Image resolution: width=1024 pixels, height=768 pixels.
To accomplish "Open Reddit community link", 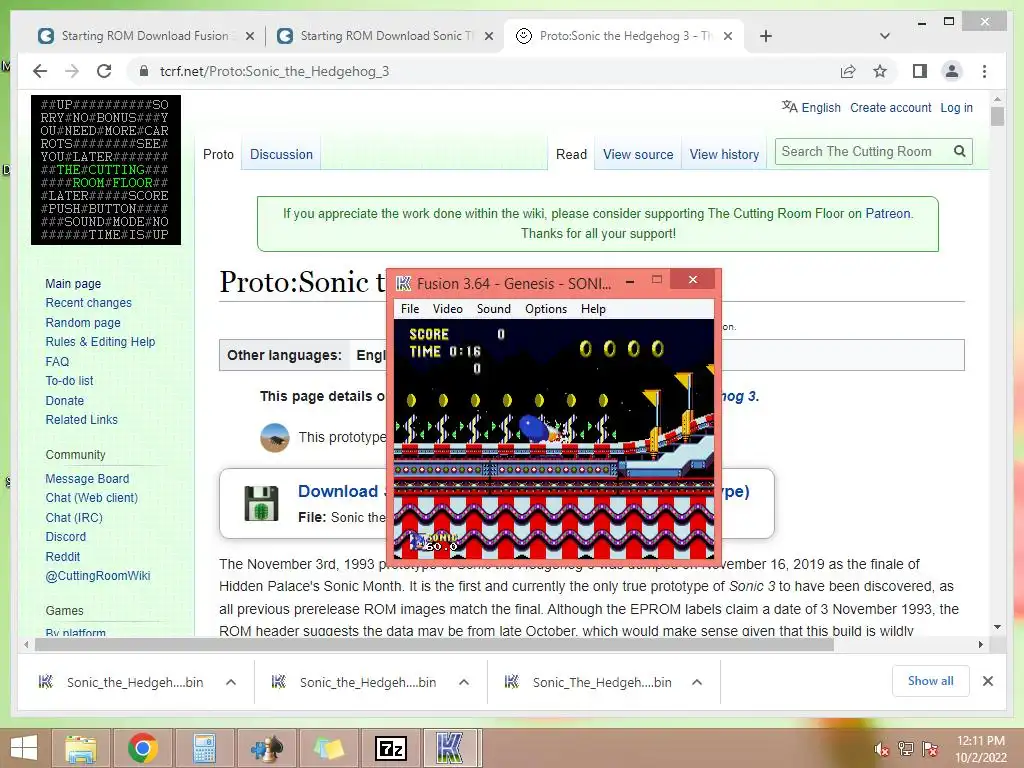I will pos(63,556).
